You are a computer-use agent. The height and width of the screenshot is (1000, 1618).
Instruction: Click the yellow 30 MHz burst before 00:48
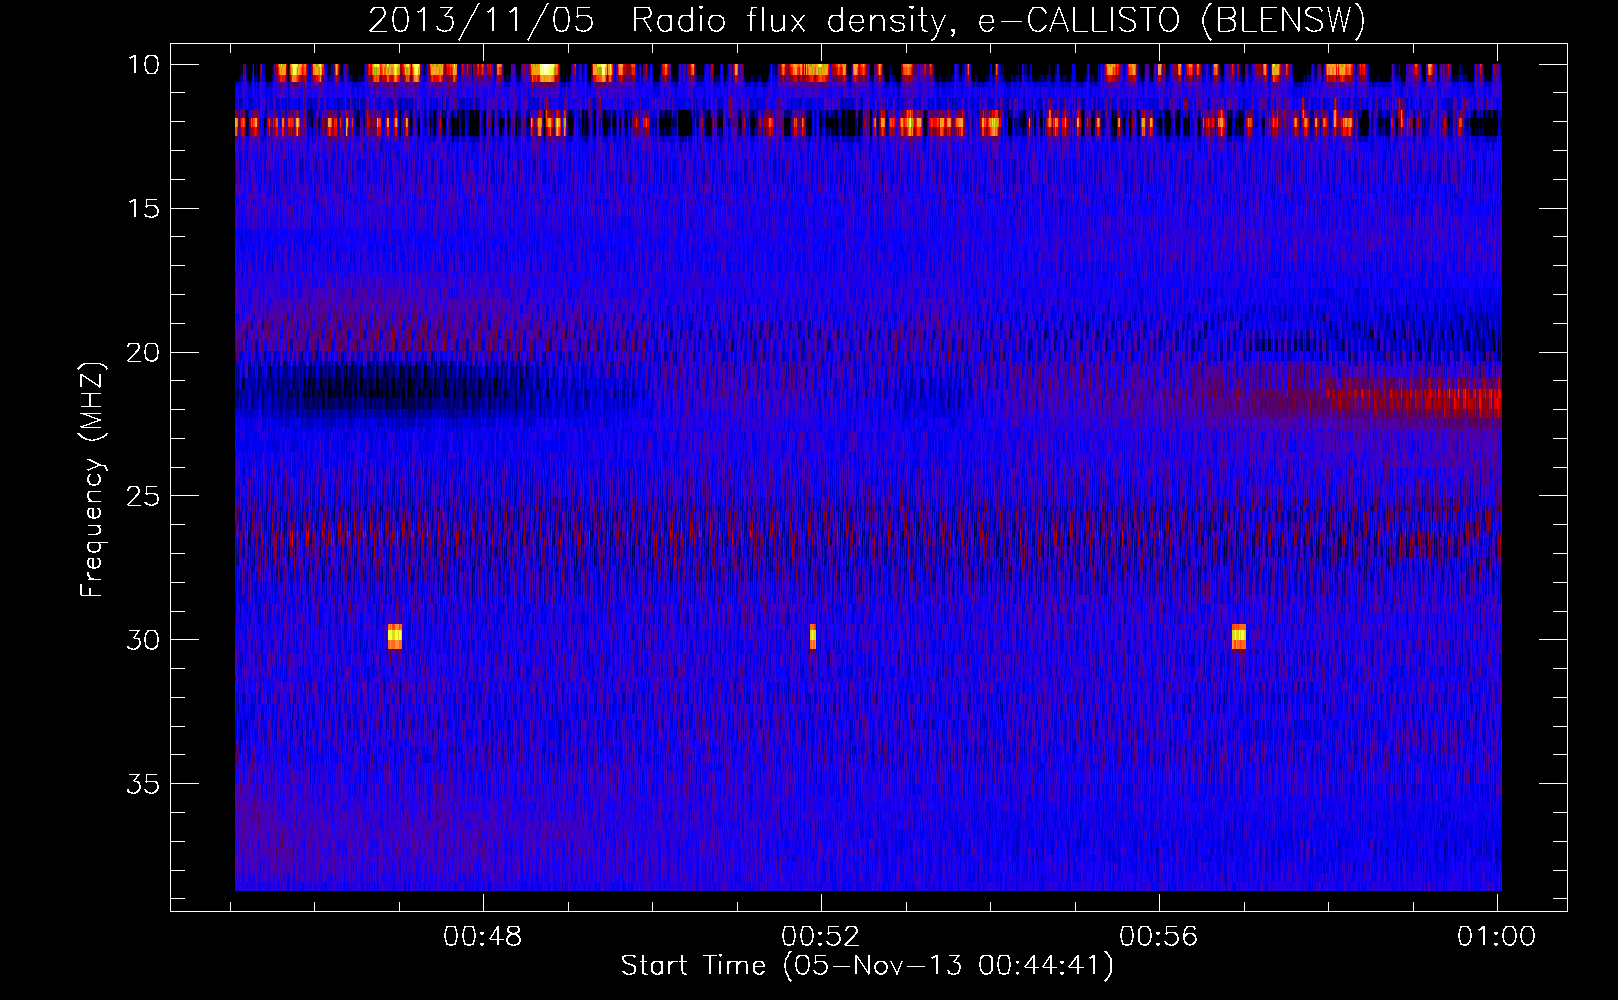tap(395, 637)
